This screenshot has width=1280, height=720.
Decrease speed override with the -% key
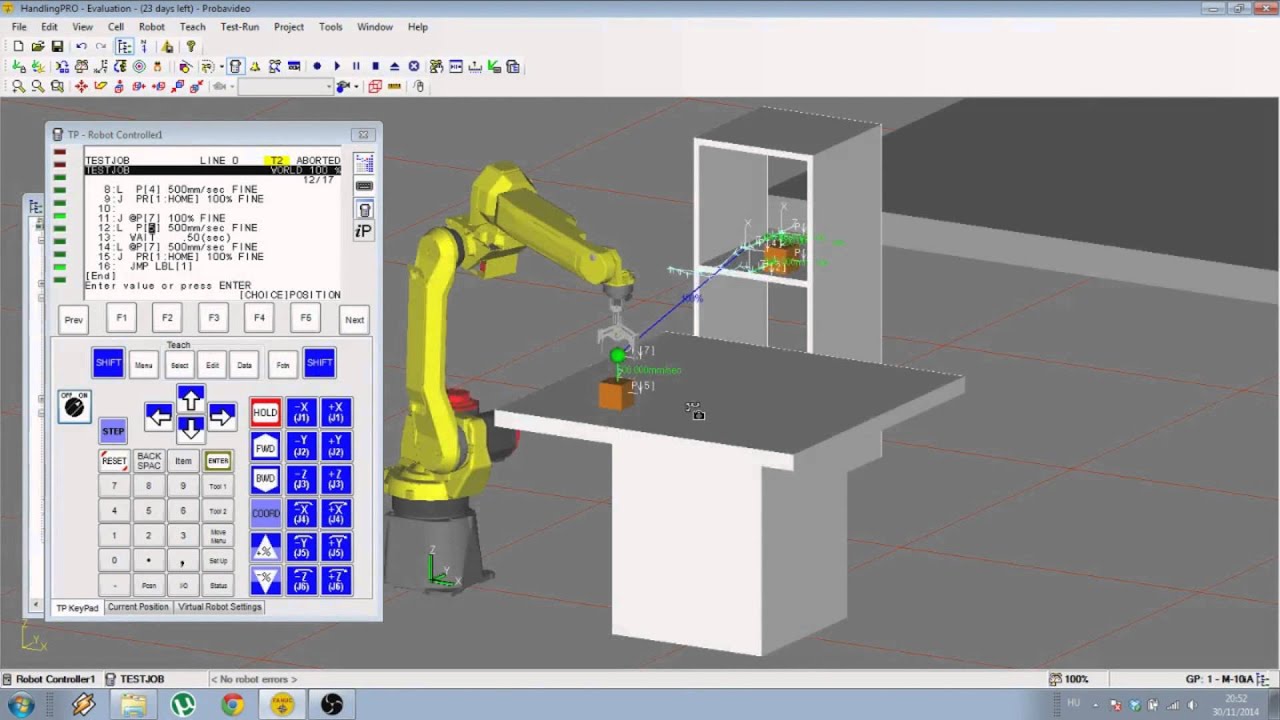coord(265,581)
